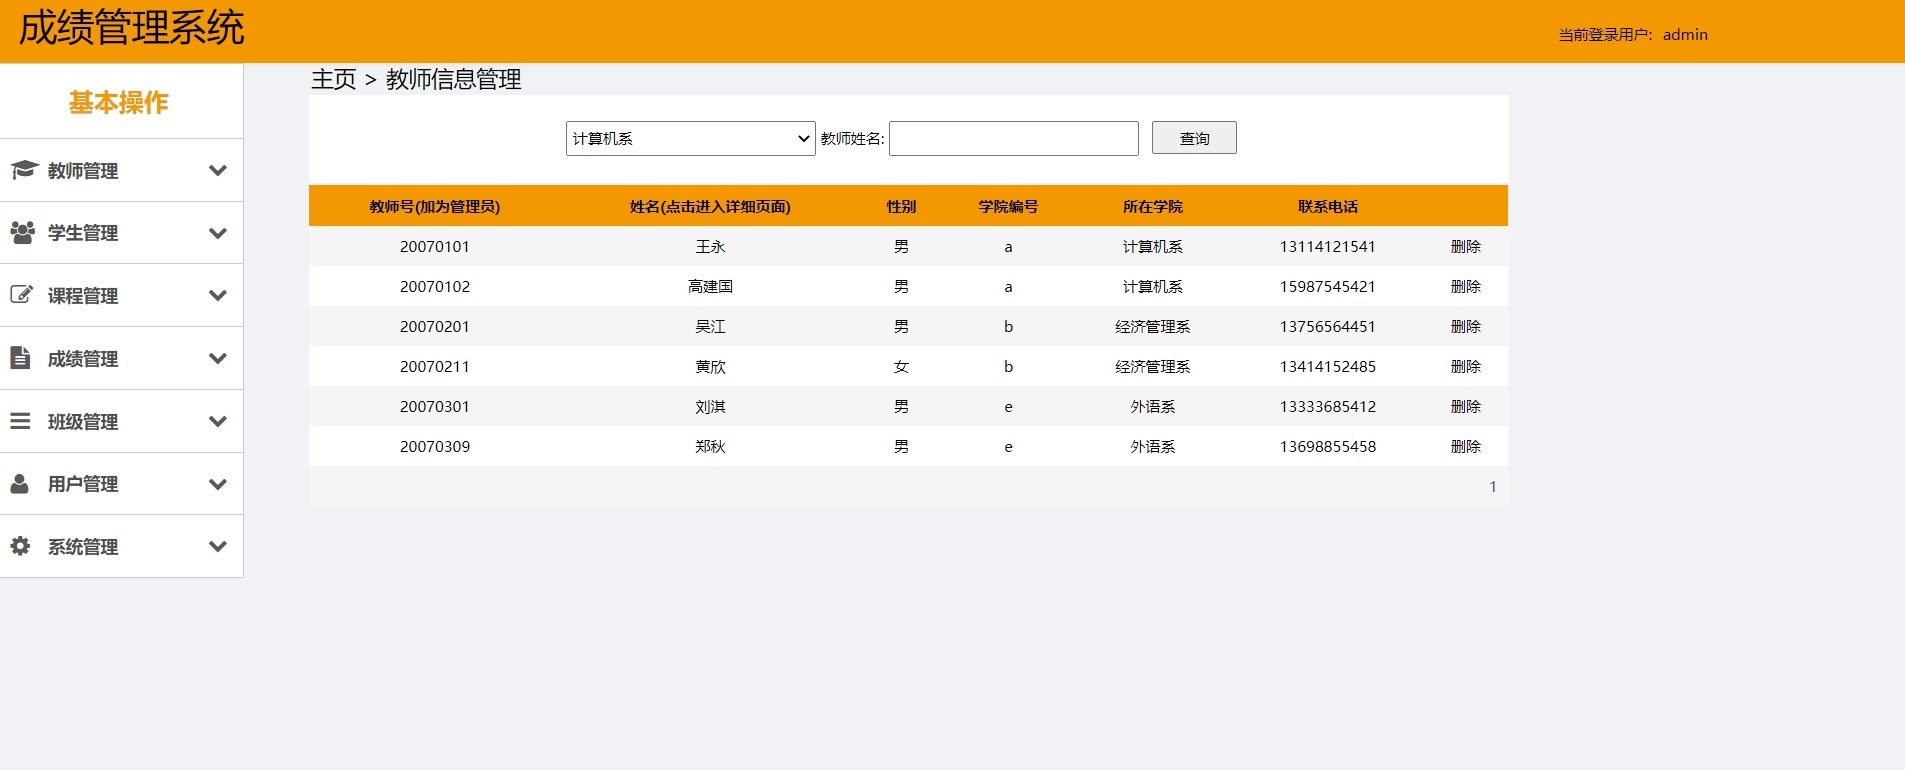Delete teacher 高建国 with 删除
Viewport: 1905px width, 770px height.
point(1465,286)
